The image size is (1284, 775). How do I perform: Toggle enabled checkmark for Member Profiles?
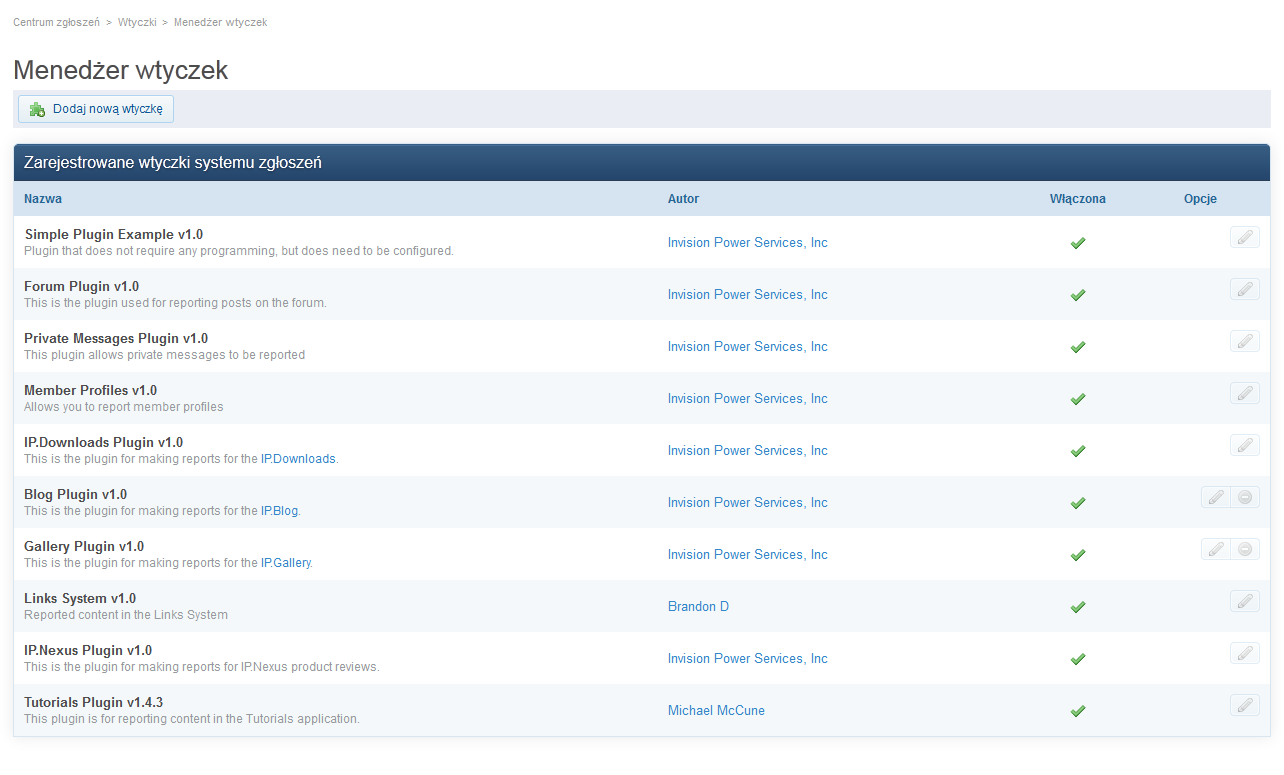1077,399
